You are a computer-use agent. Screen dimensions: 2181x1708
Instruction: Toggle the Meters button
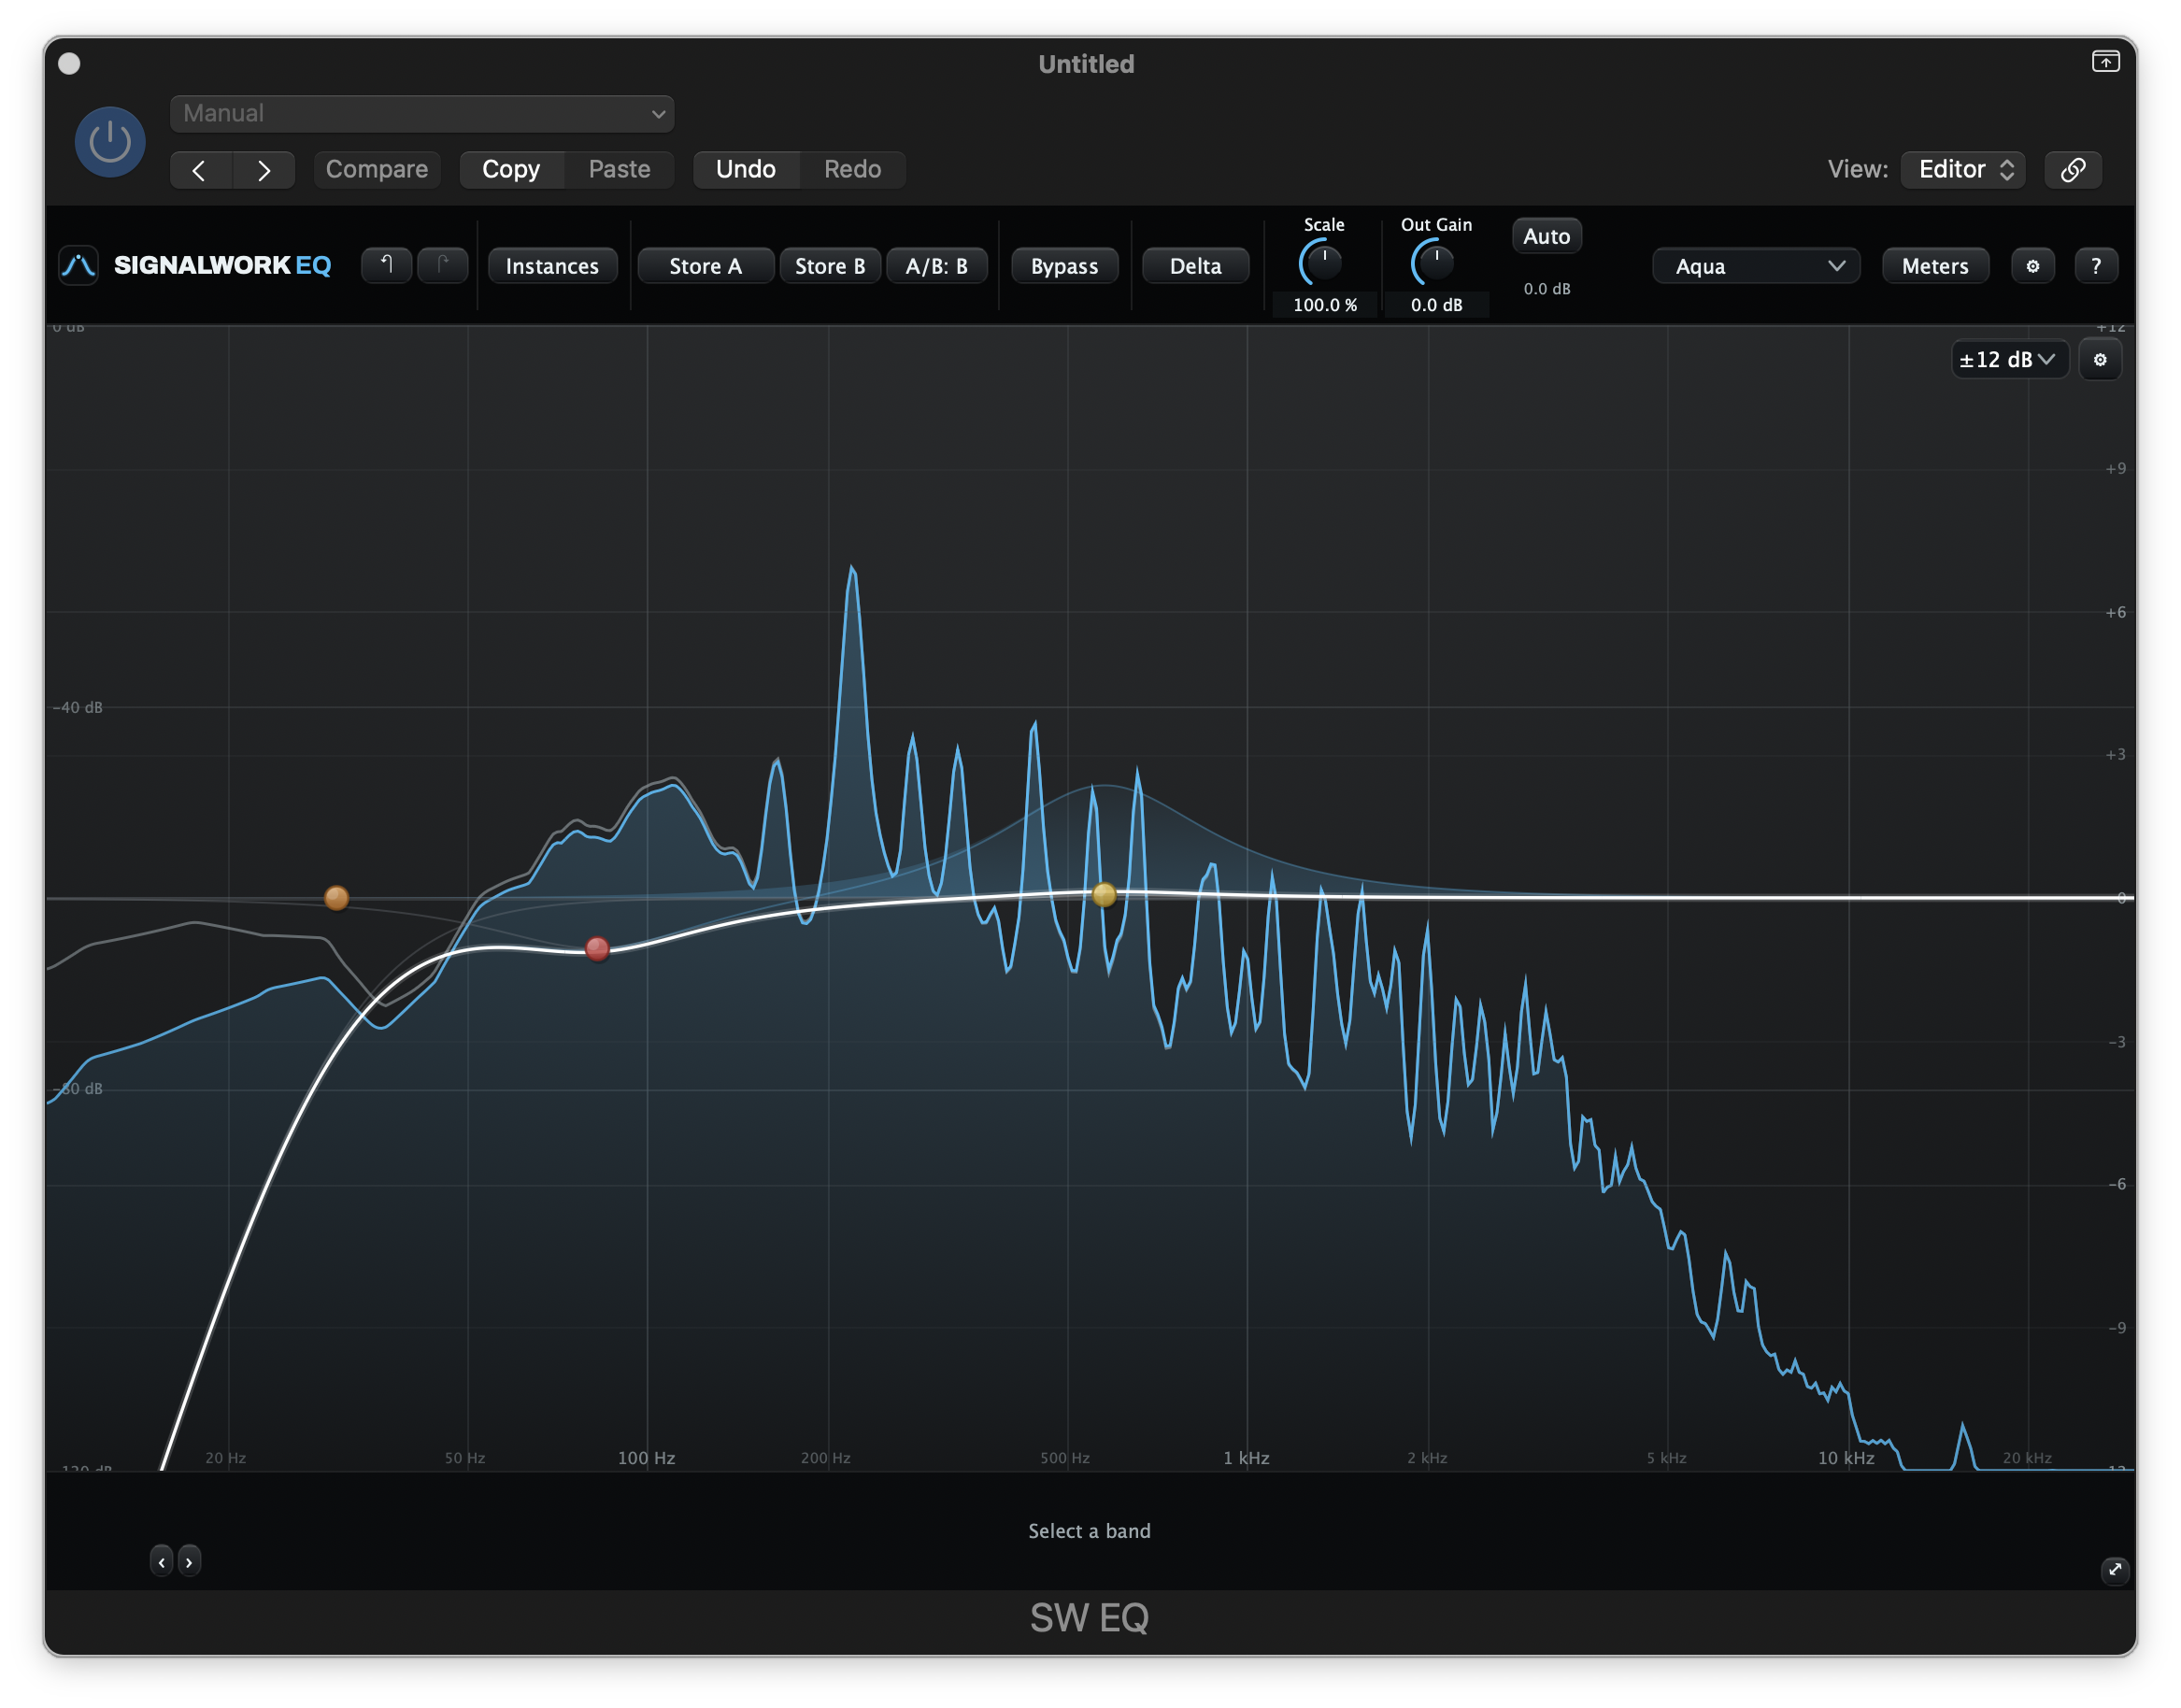tap(1935, 266)
